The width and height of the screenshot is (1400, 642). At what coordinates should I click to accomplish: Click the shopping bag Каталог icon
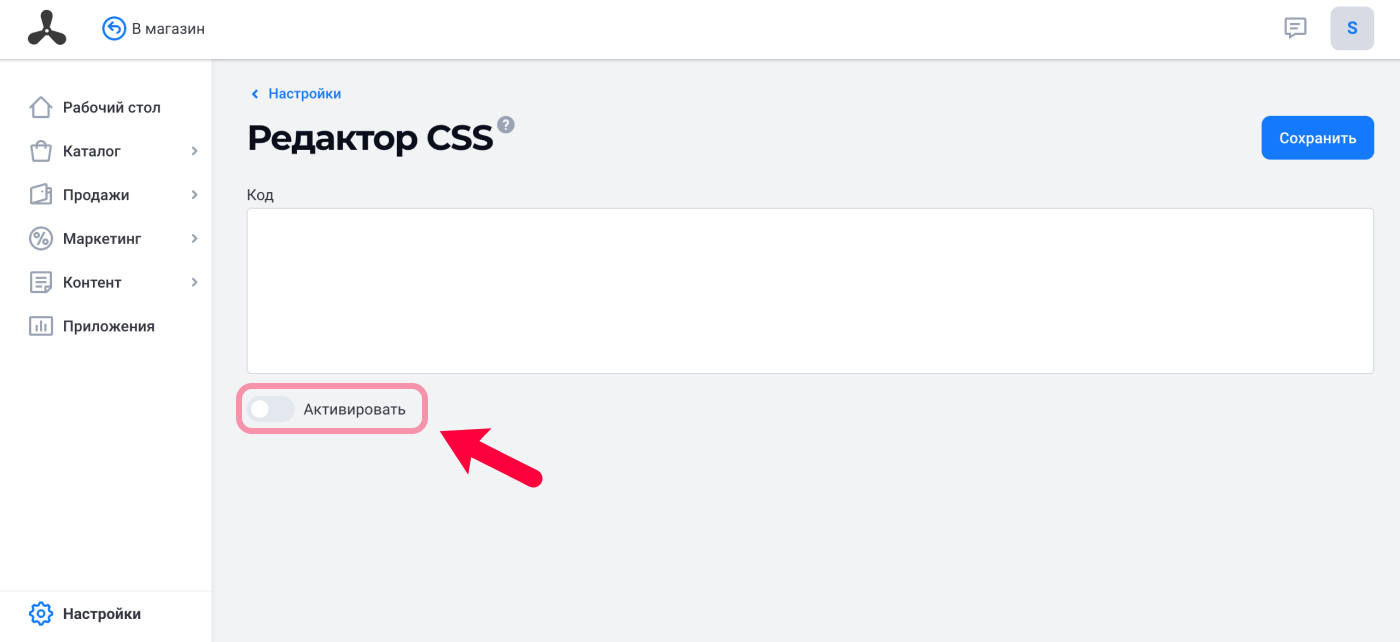[x=40, y=151]
